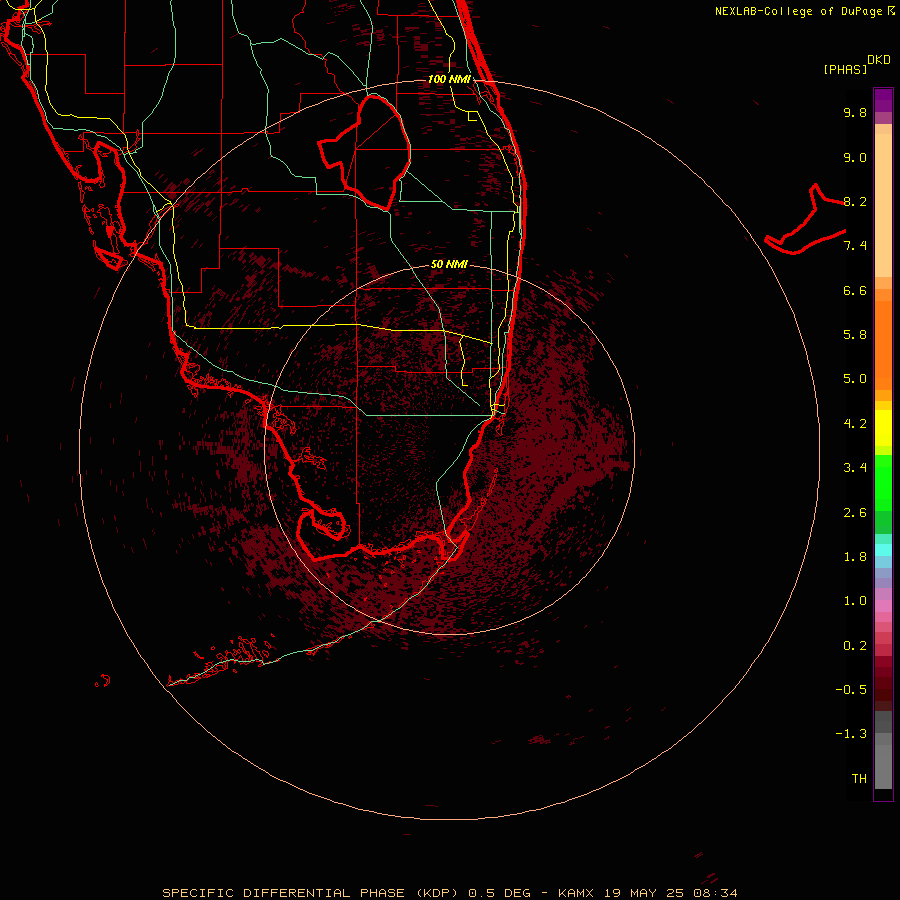Click the Lake Okeechobee outline on the map

pyautogui.click(x=364, y=153)
